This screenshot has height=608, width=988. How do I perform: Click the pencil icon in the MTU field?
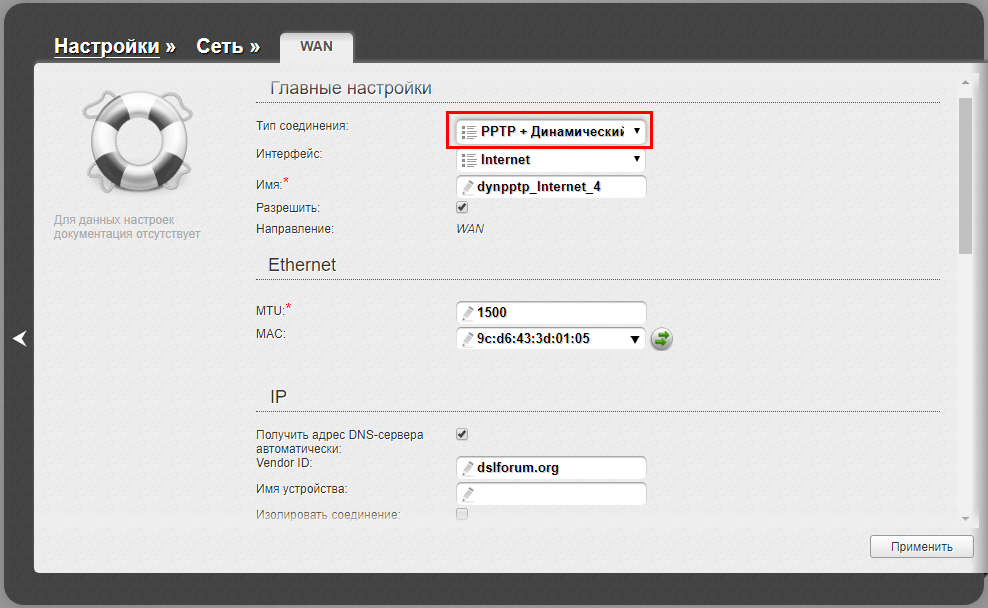tap(468, 313)
